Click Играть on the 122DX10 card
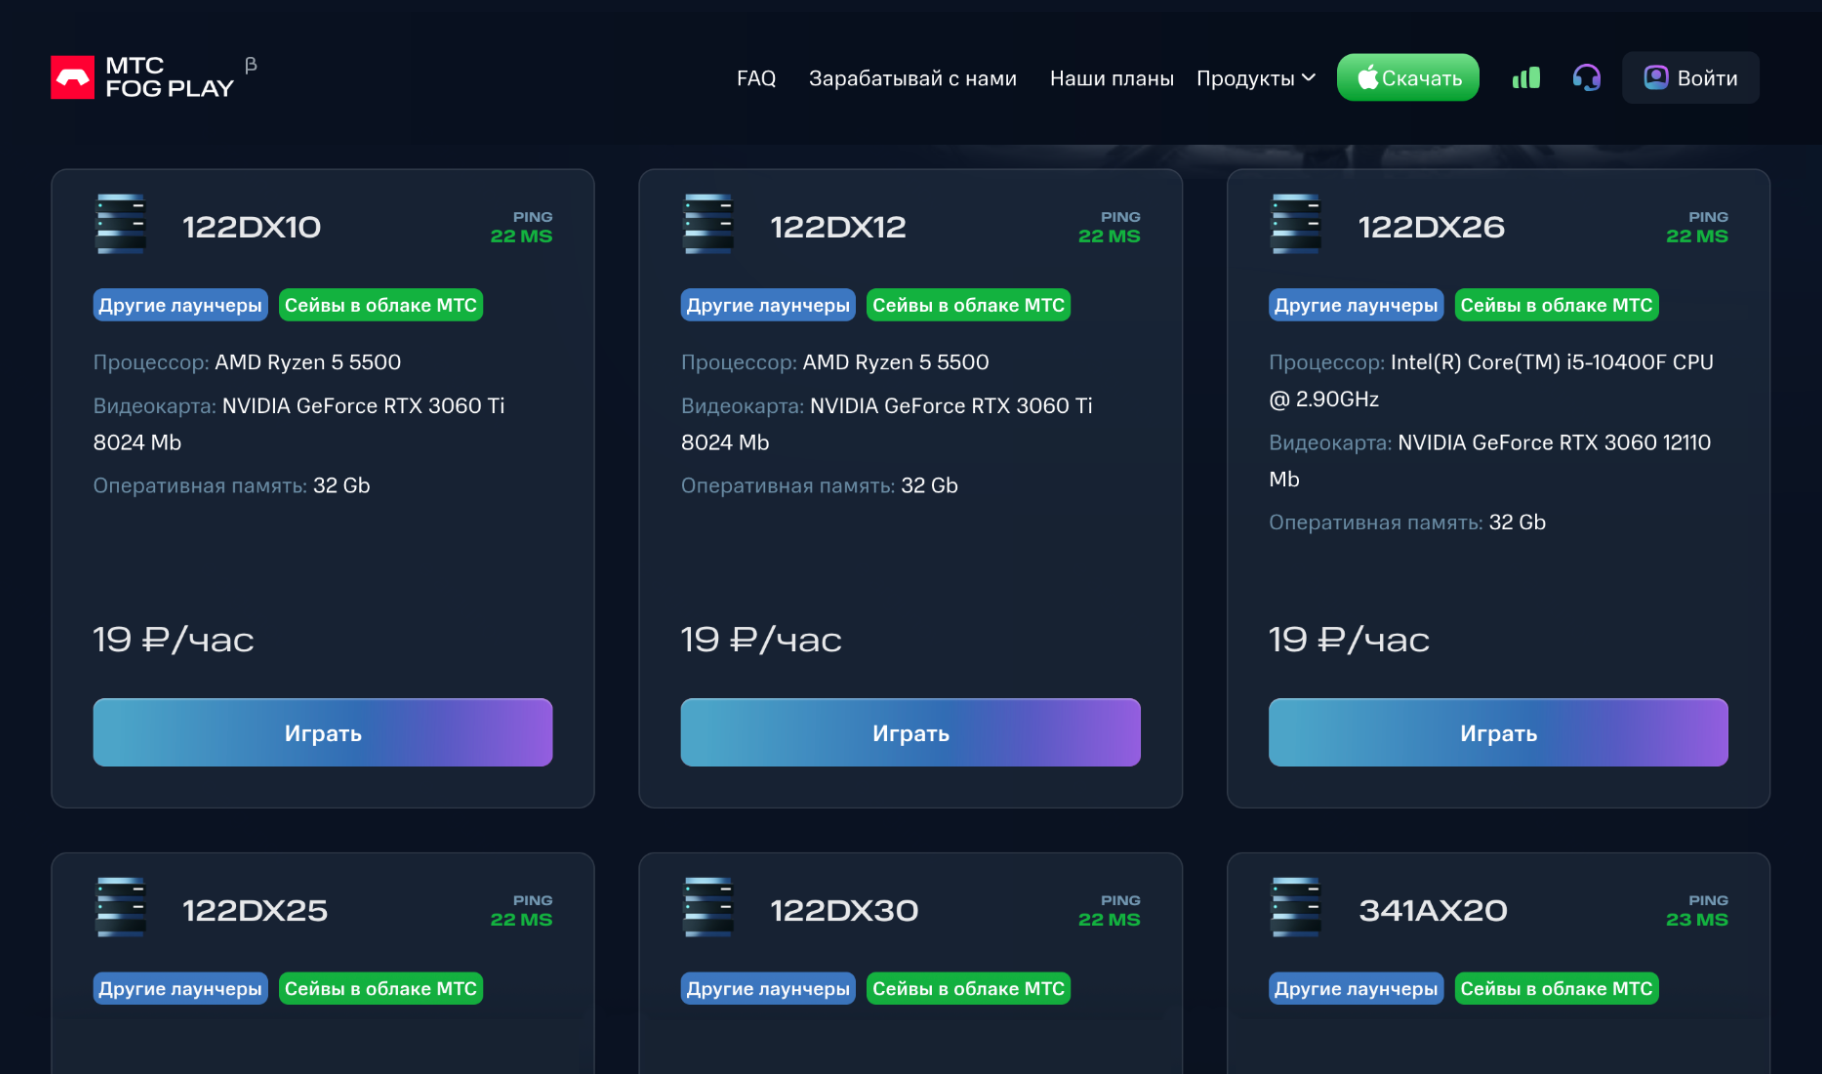 pyautogui.click(x=322, y=732)
